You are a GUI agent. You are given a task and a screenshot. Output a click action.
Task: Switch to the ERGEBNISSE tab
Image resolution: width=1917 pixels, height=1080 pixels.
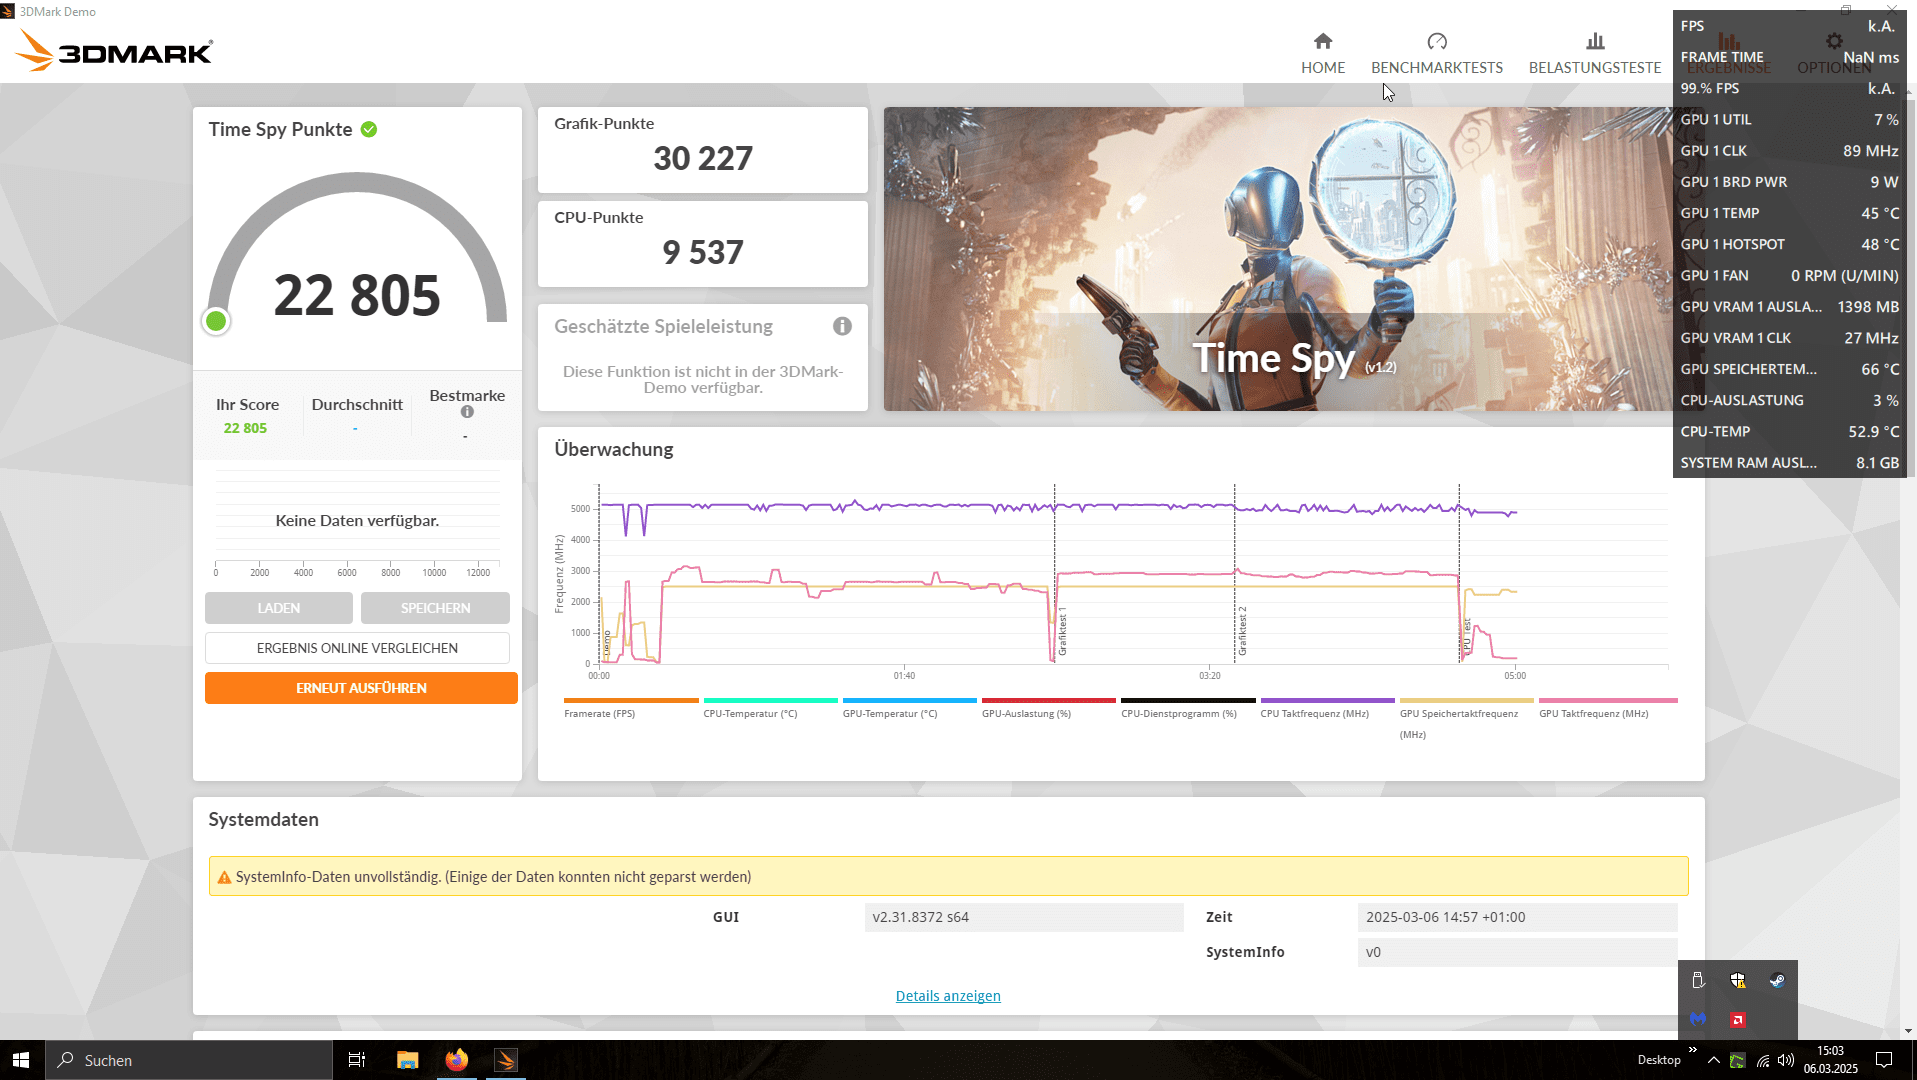pos(1728,53)
